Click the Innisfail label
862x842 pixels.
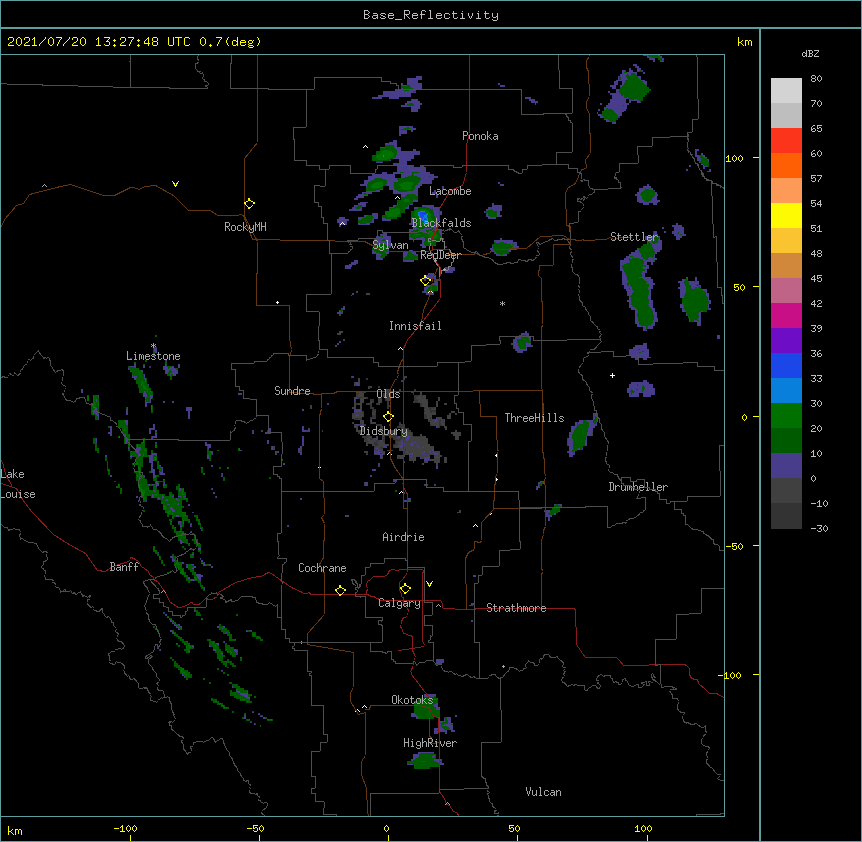(415, 326)
